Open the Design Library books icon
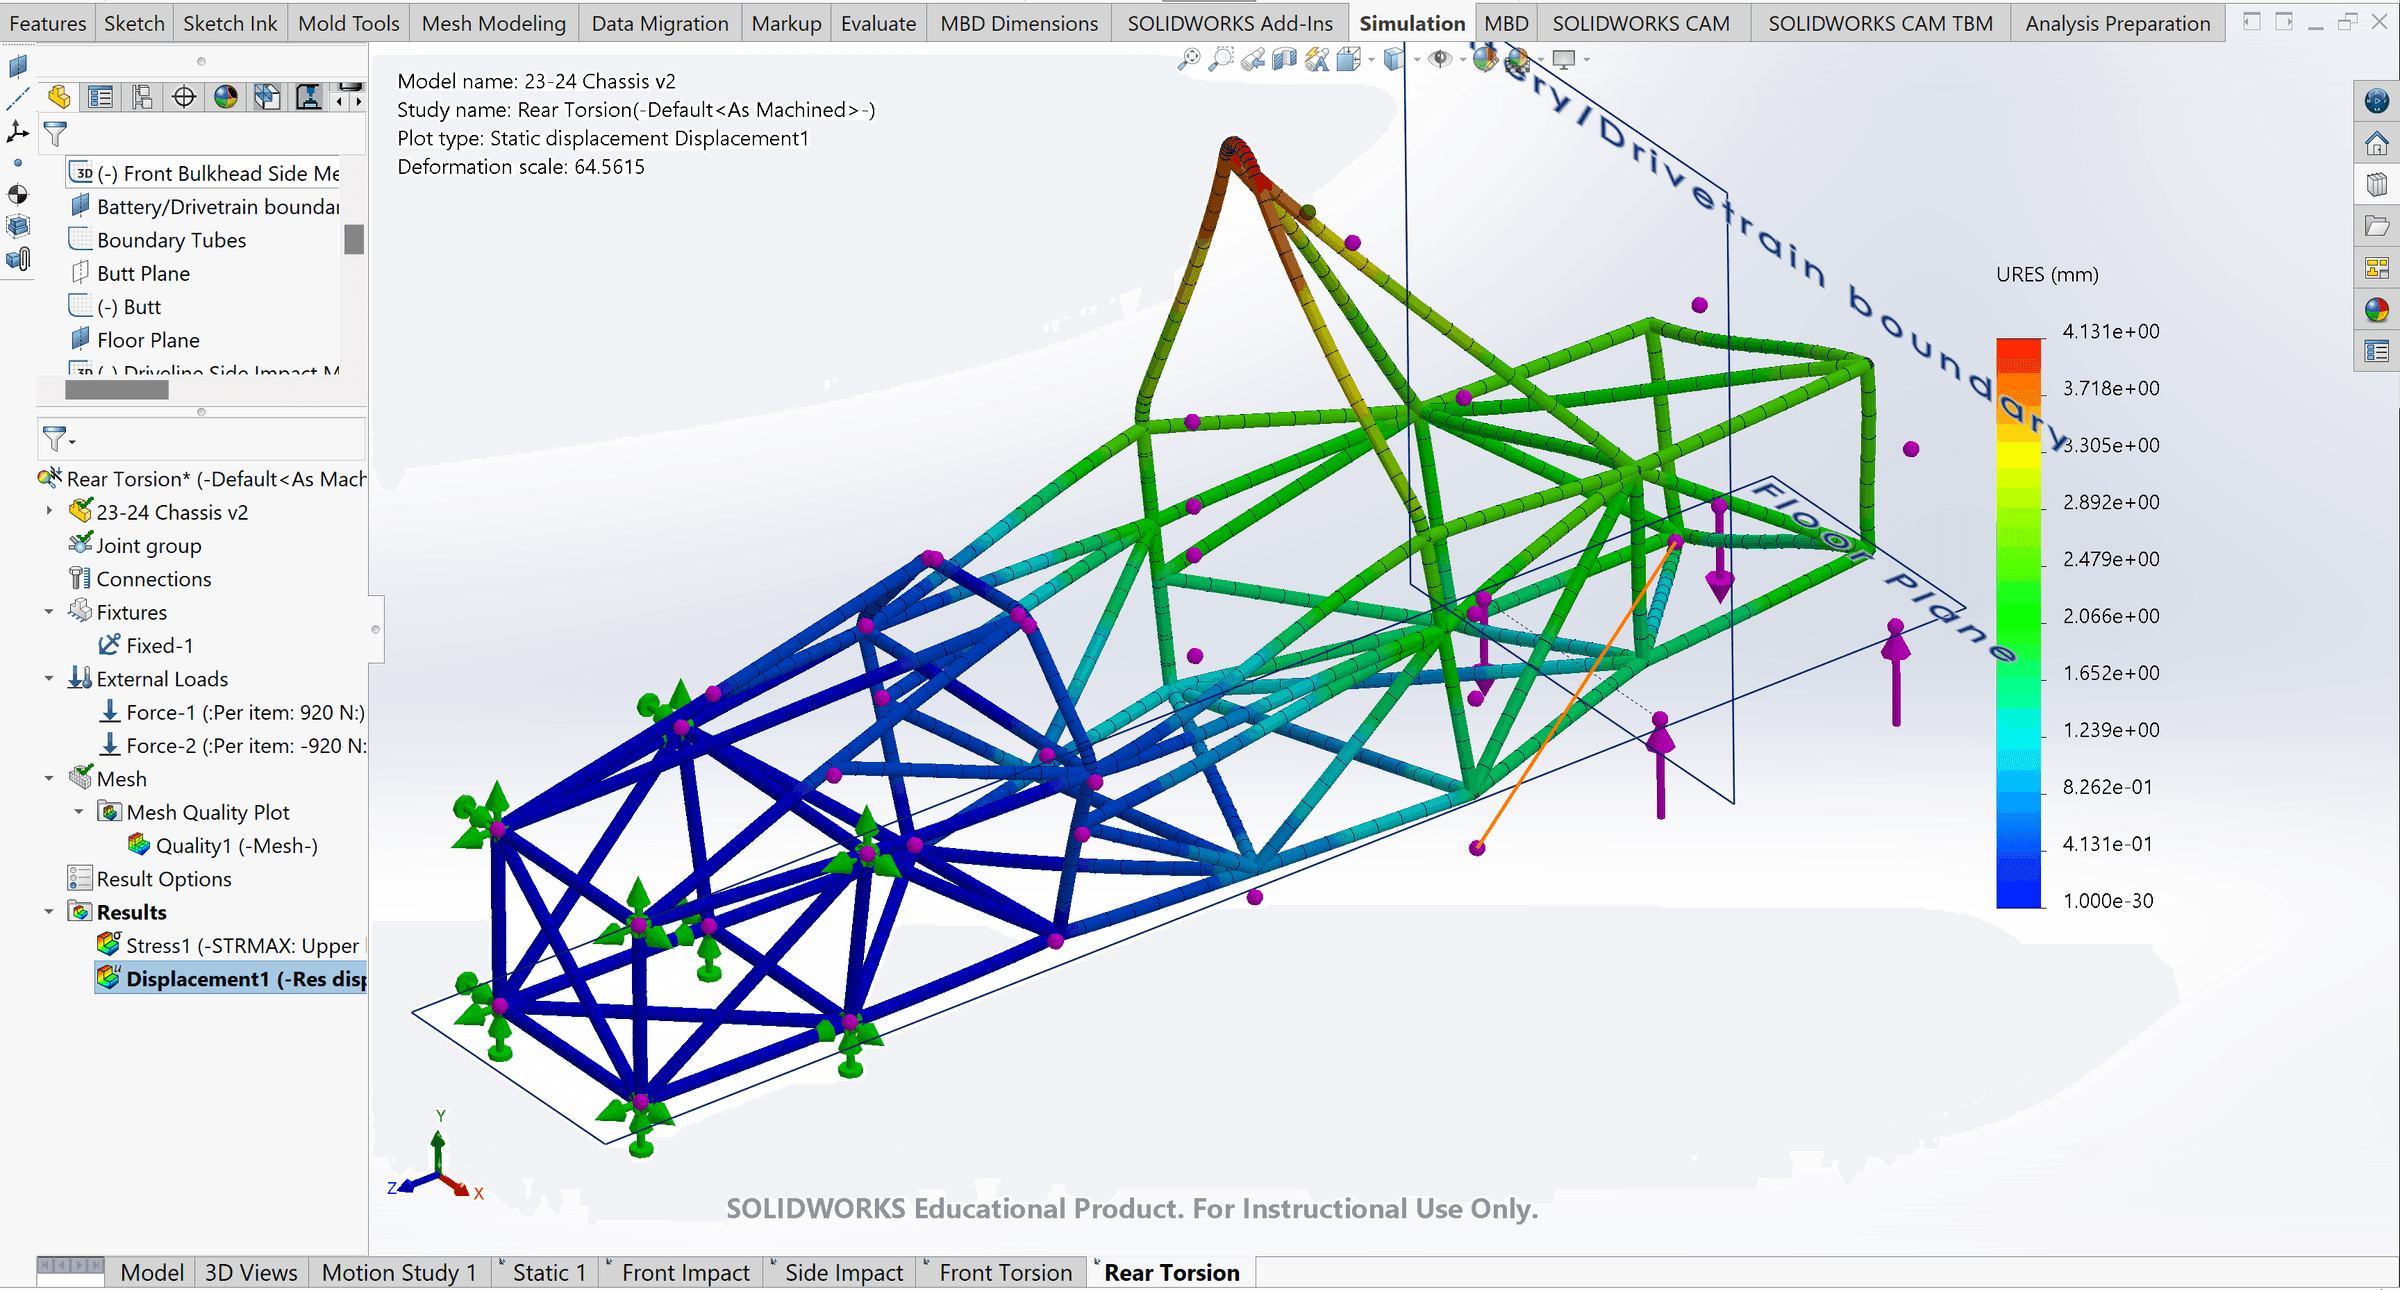 2377,185
